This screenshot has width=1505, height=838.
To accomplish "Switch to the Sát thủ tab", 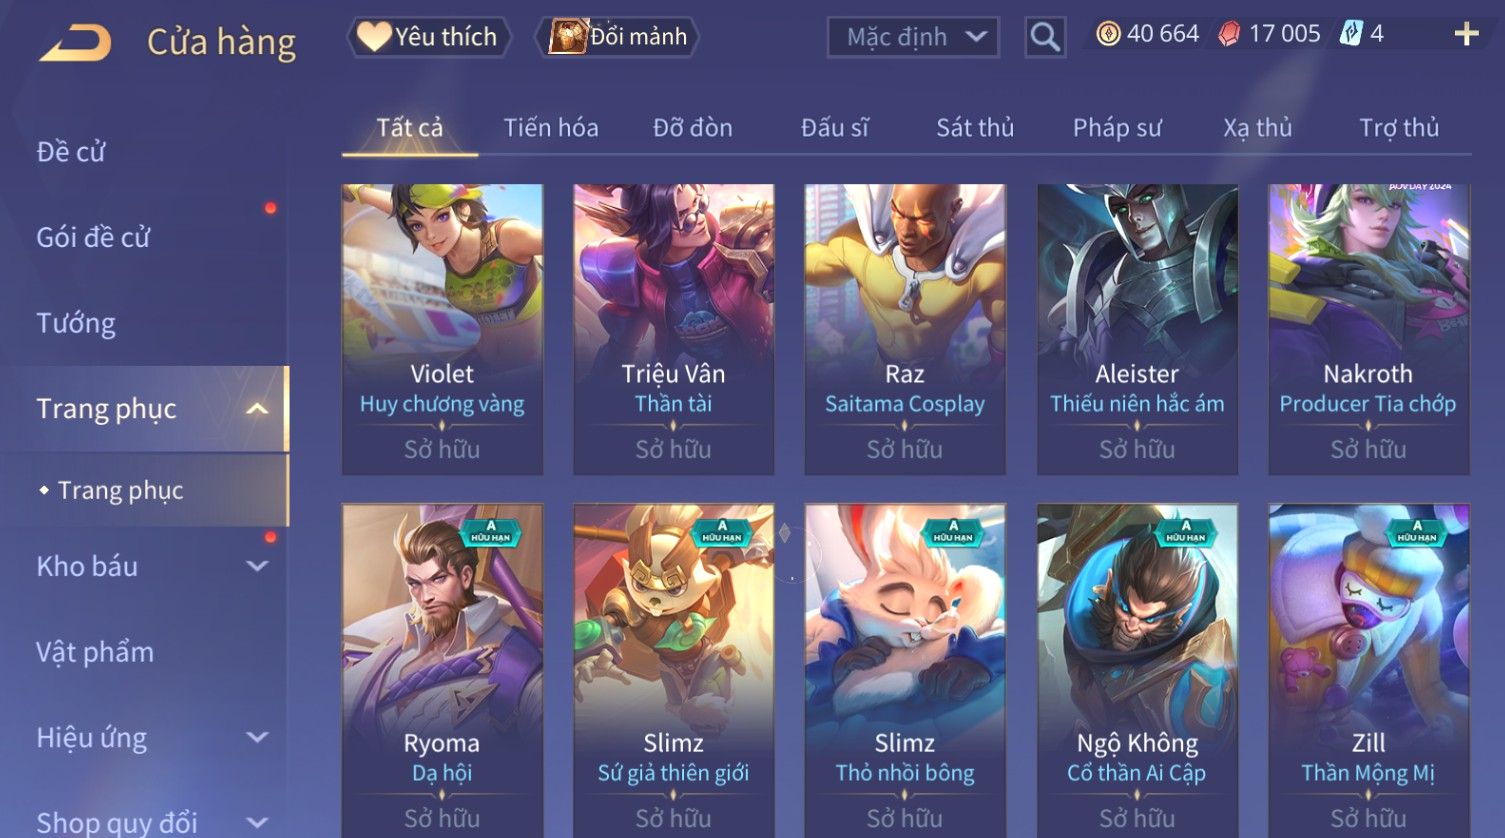I will tap(975, 128).
